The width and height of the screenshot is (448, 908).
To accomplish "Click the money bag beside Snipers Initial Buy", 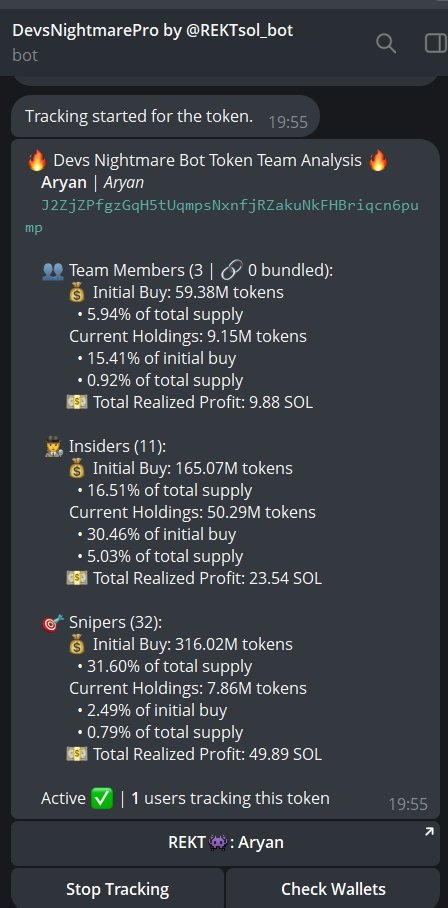I will pyautogui.click(x=76, y=645).
